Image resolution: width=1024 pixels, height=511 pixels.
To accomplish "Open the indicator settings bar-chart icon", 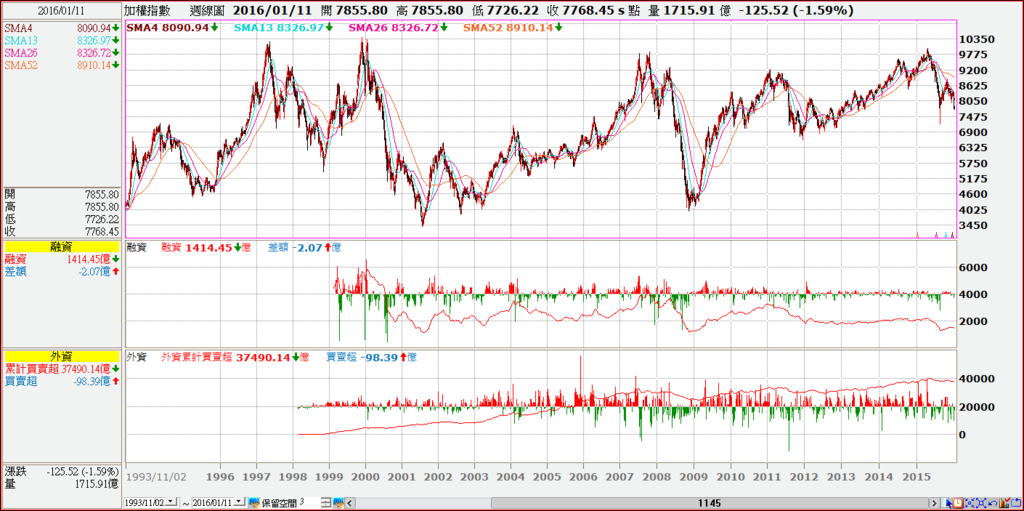I will [1004, 503].
